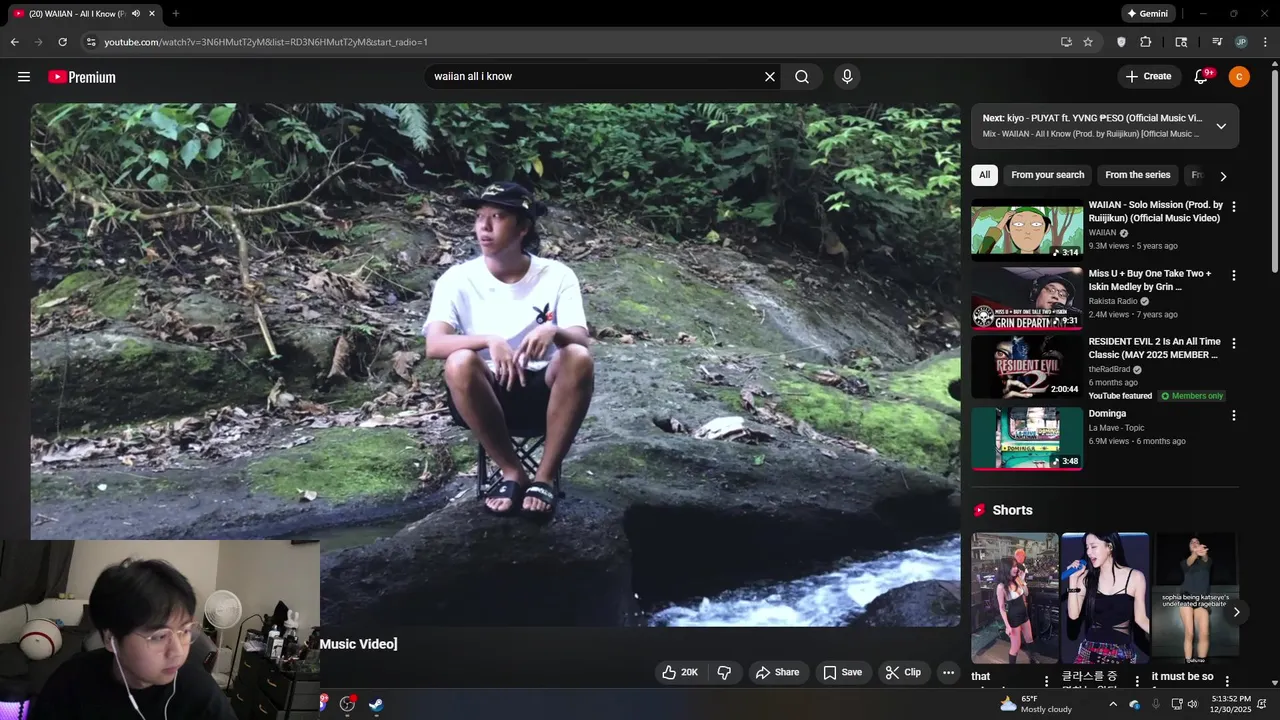This screenshot has height=720, width=1280.
Task: Open options menu for Dominga video
Action: click(1233, 415)
